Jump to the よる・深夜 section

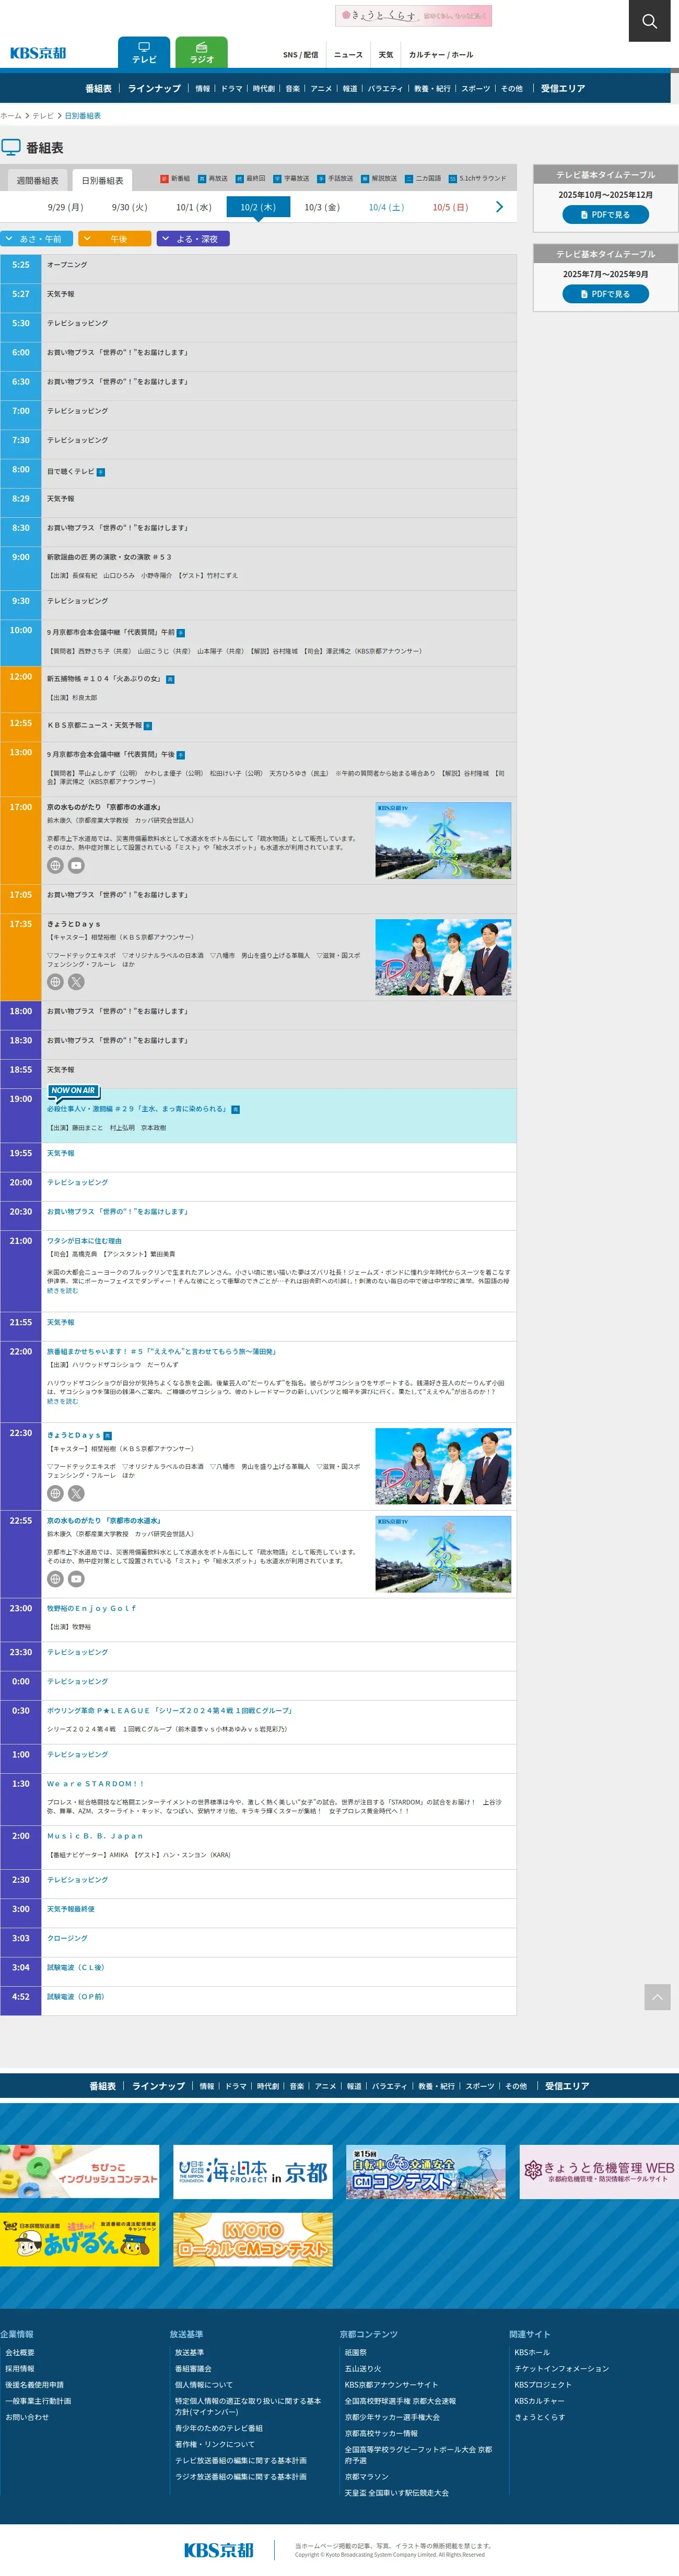click(x=193, y=239)
